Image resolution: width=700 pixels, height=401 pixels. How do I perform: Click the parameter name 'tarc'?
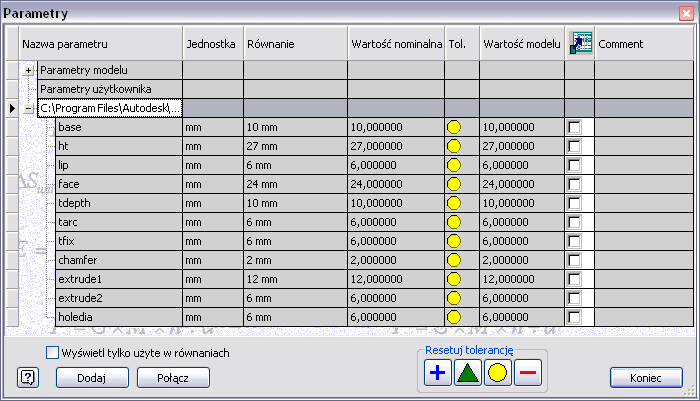pyautogui.click(x=68, y=222)
